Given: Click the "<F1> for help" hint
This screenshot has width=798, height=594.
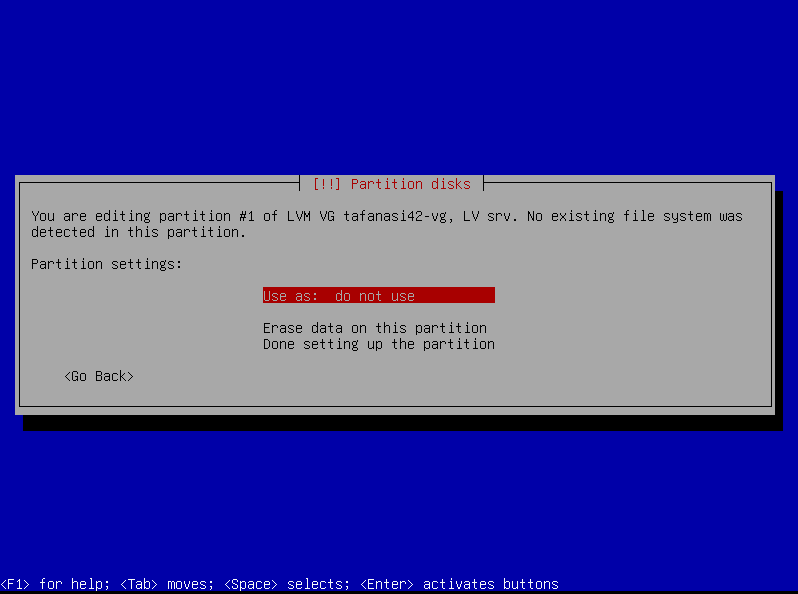Looking at the screenshot, I should click(50, 584).
